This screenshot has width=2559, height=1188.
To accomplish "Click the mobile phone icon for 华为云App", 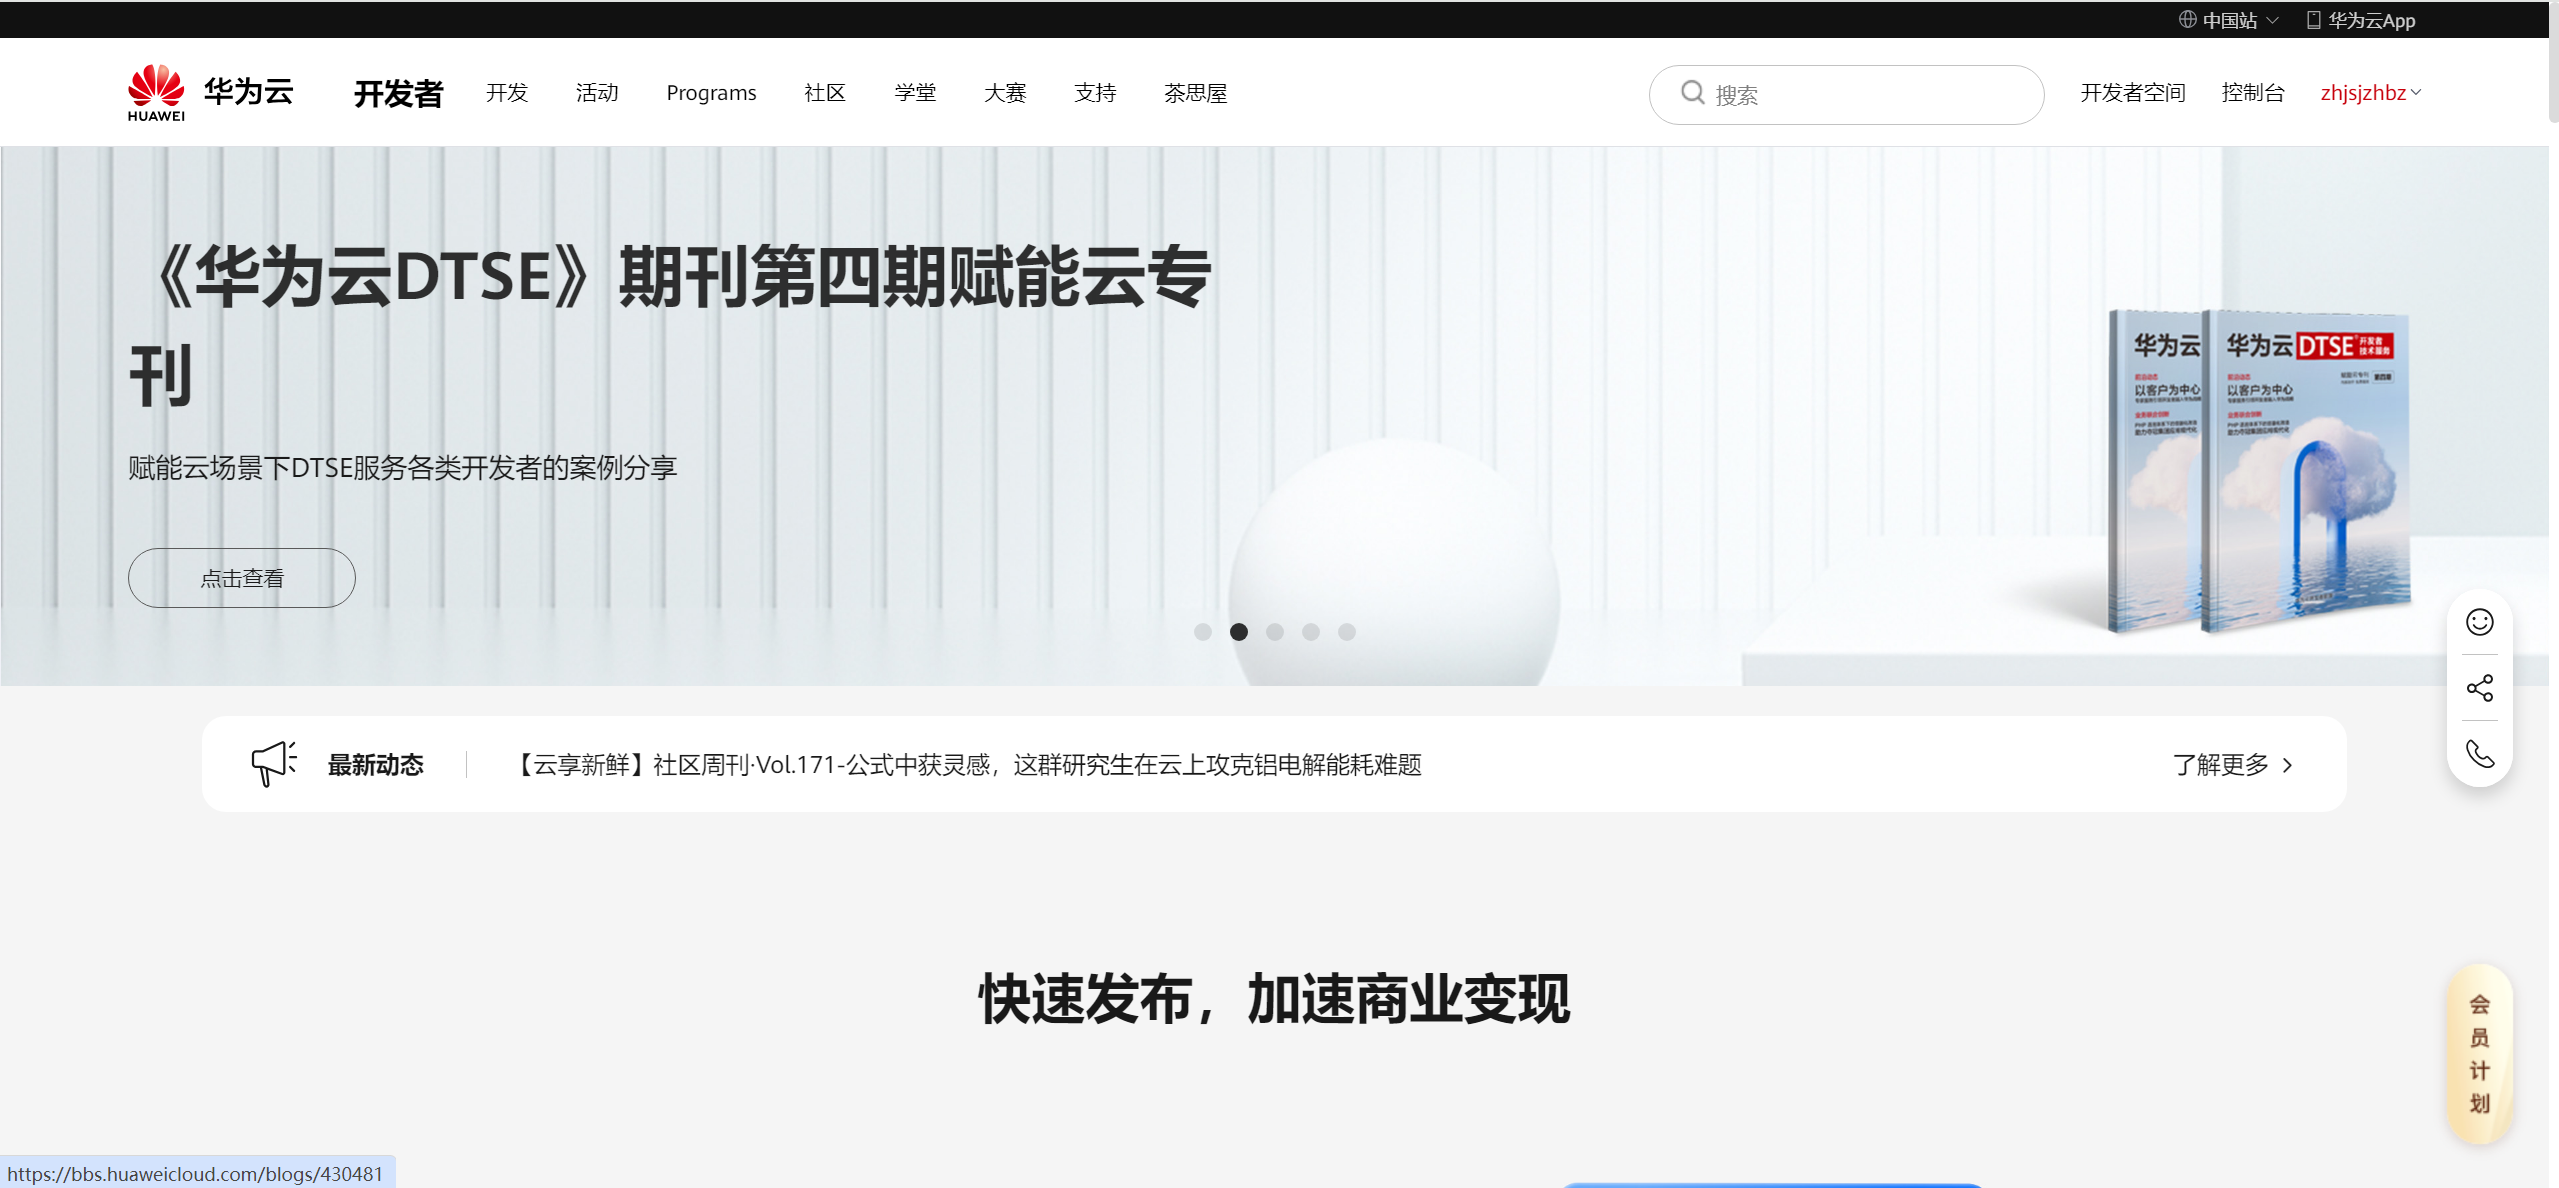I will pyautogui.click(x=2313, y=20).
